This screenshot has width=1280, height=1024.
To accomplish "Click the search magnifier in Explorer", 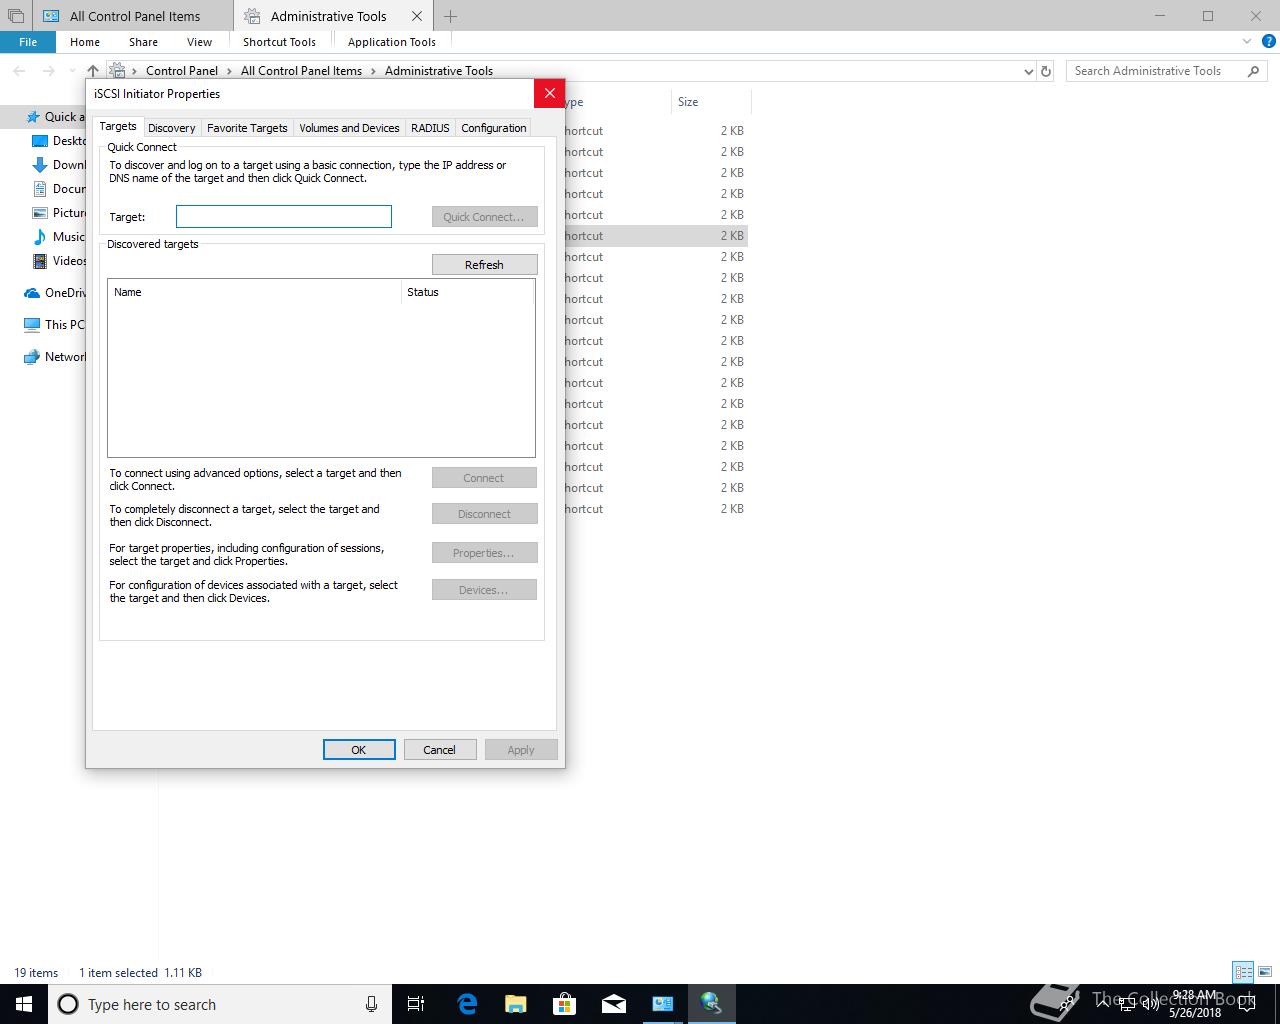I will point(1253,71).
